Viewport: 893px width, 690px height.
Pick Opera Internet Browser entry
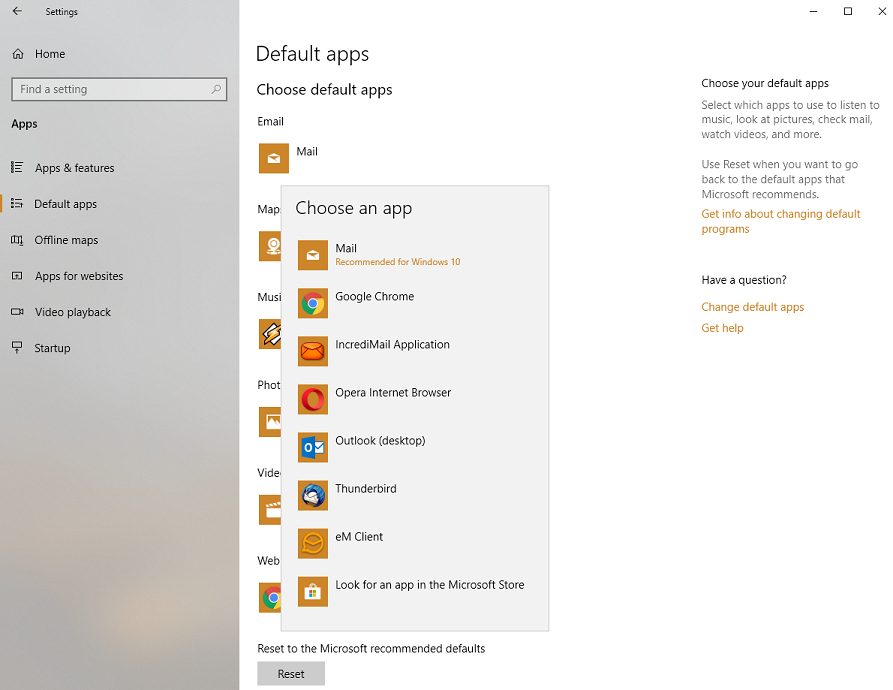point(415,399)
